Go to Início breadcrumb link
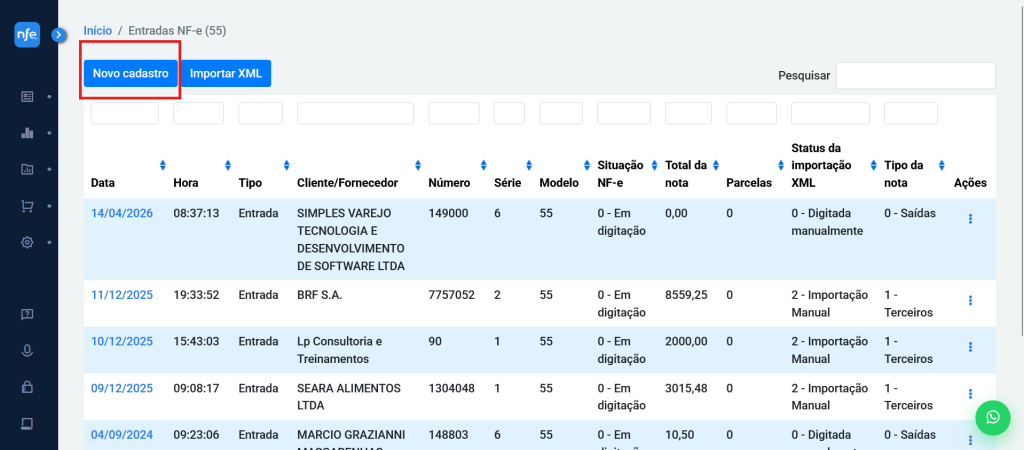The image size is (1024, 450). [x=98, y=31]
